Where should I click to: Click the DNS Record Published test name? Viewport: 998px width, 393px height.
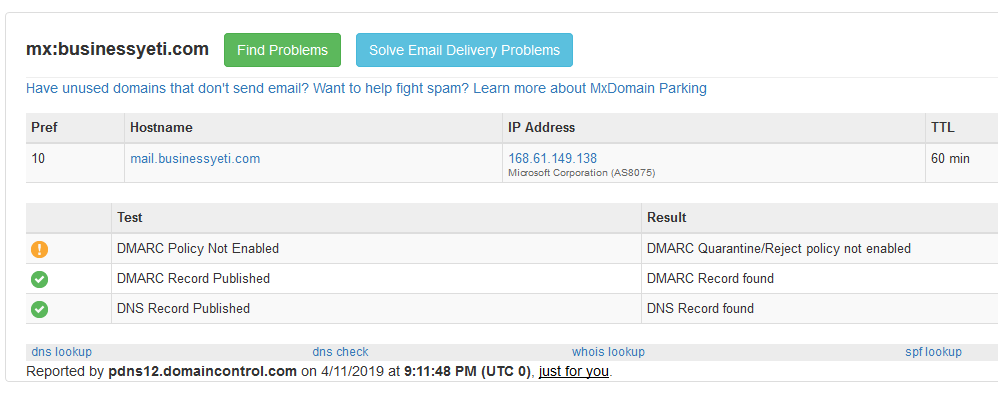point(183,308)
